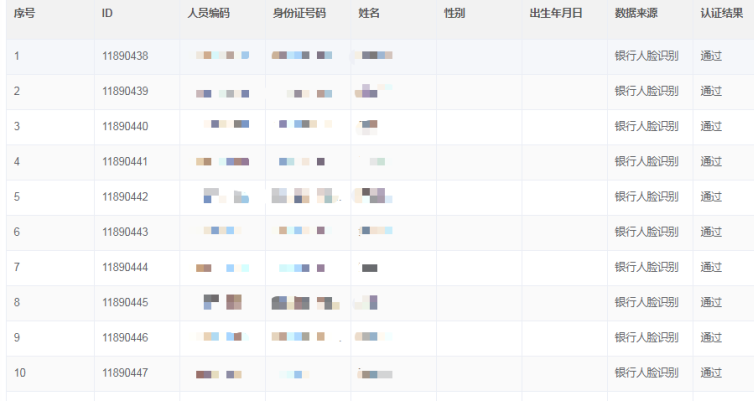The image size is (754, 402).
Task: Click the 序号 column header
Action: pos(23,13)
